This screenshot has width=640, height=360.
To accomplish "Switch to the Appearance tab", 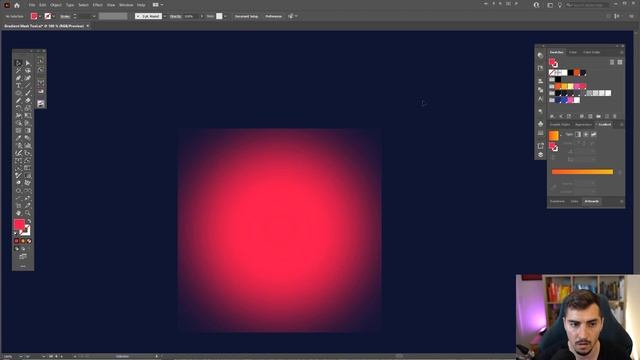I will coord(583,124).
